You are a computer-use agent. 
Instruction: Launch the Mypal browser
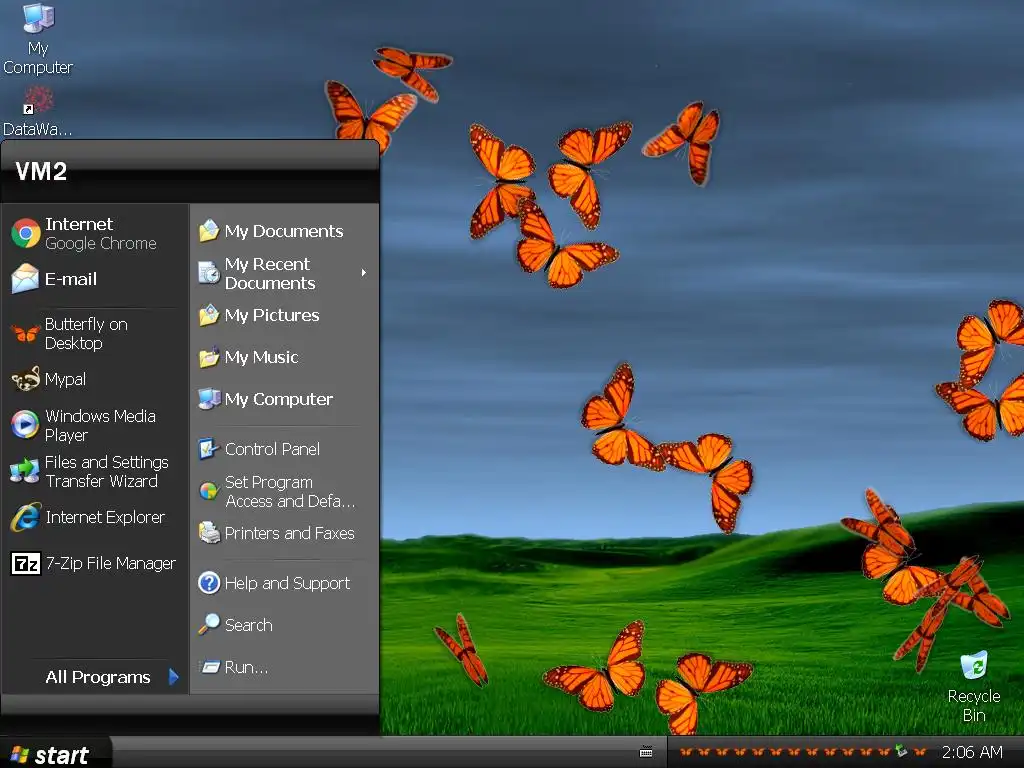95,379
